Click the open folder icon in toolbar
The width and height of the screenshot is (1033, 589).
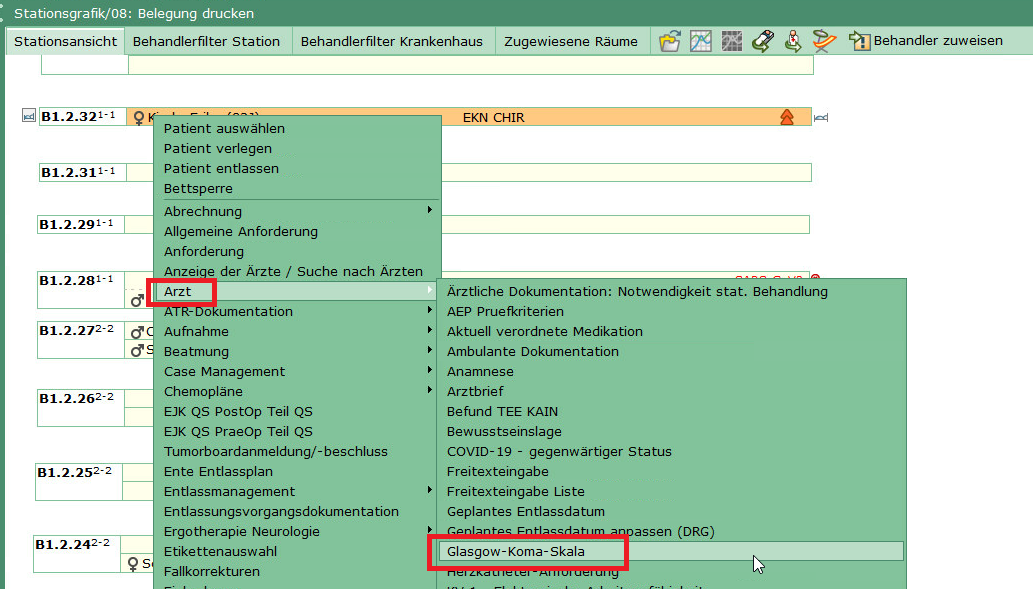pos(670,41)
